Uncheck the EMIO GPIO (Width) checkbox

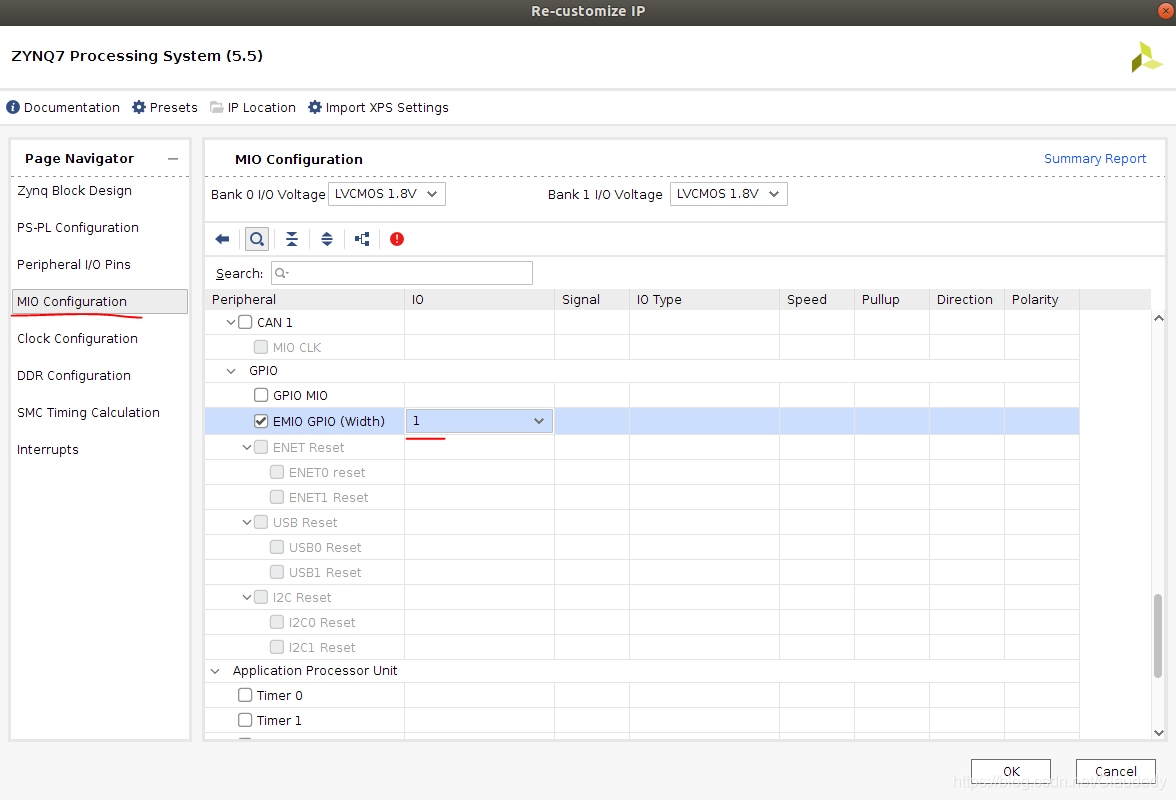pyautogui.click(x=261, y=421)
